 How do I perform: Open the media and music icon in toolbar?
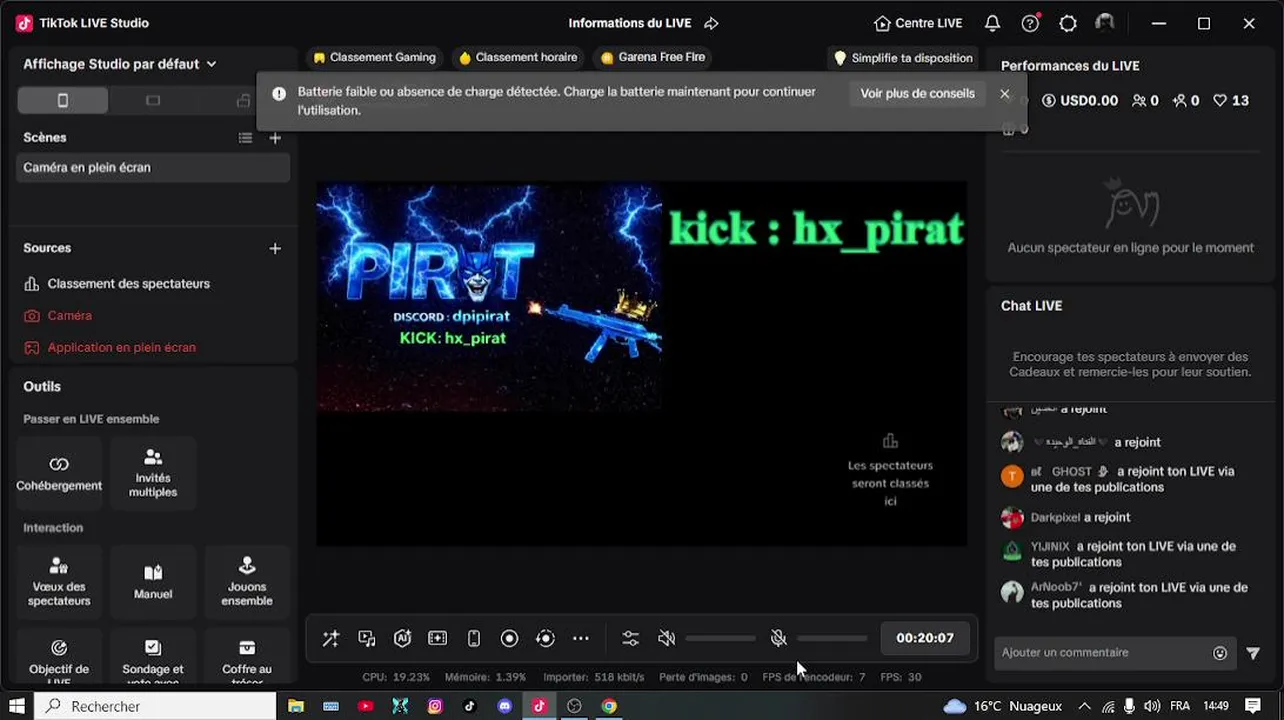367,638
